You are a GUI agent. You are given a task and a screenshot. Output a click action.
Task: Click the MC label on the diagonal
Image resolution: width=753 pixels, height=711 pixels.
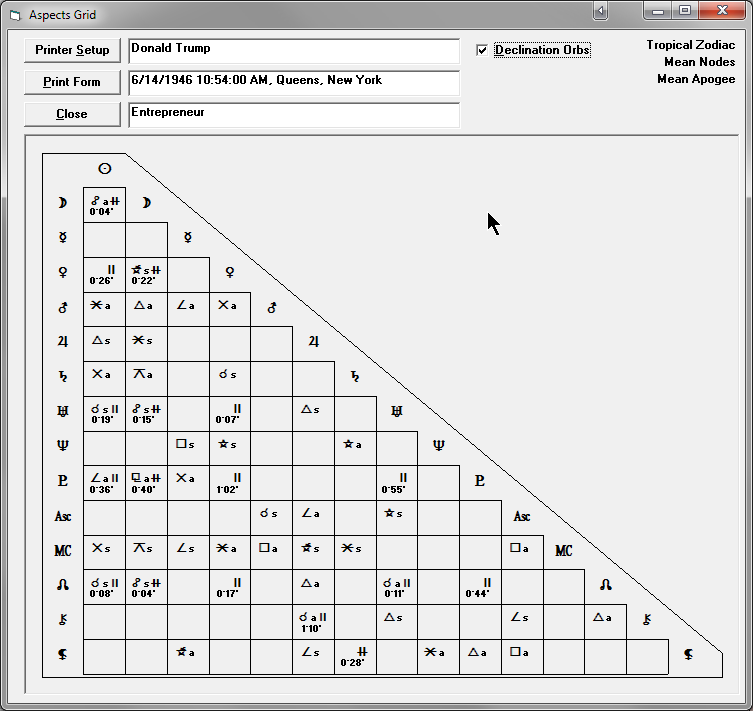point(564,551)
